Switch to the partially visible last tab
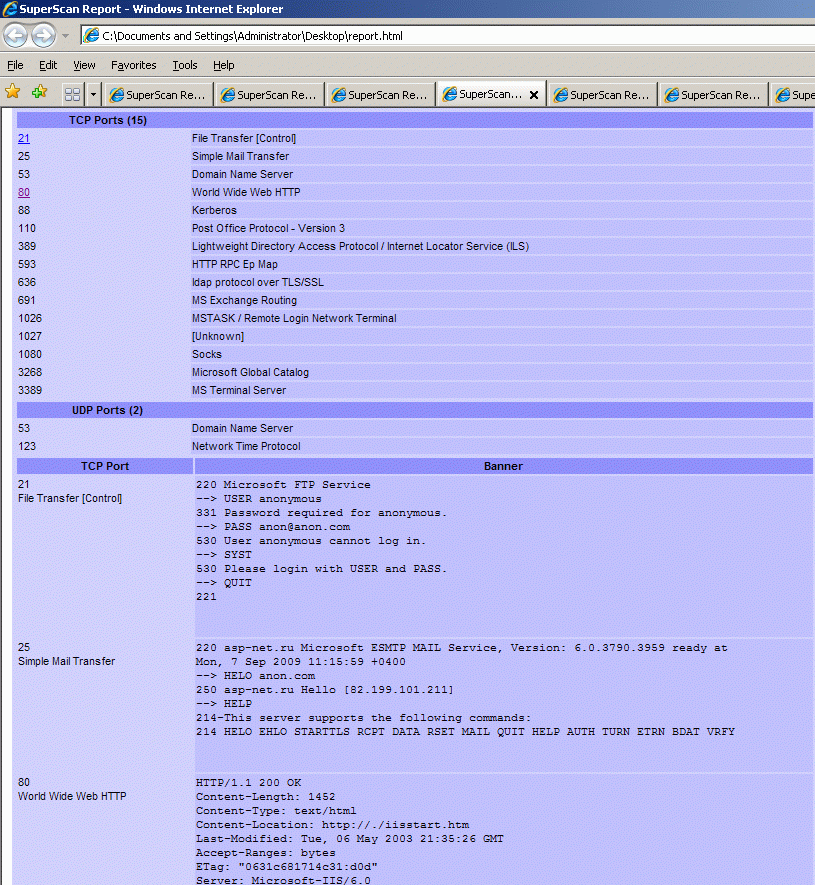Screen dimensions: 815x885 [x=793, y=95]
